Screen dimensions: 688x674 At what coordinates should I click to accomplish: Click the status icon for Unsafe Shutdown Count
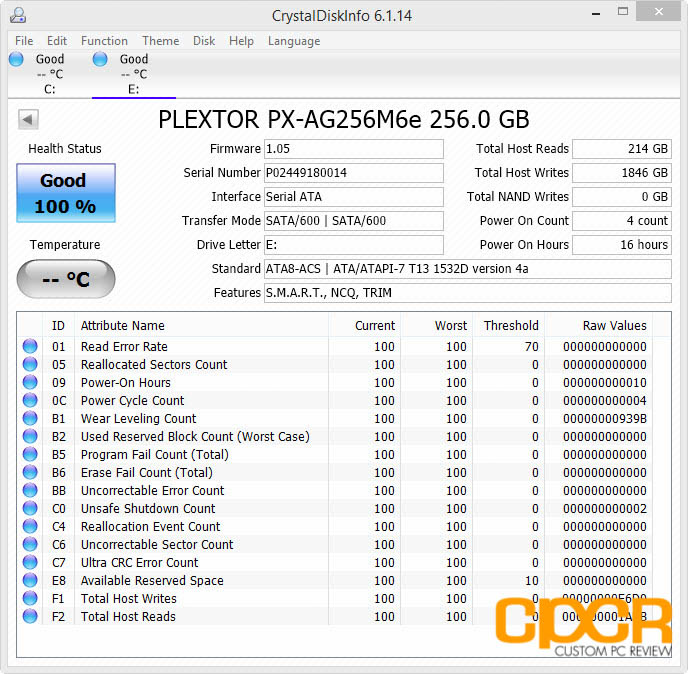[x=30, y=508]
